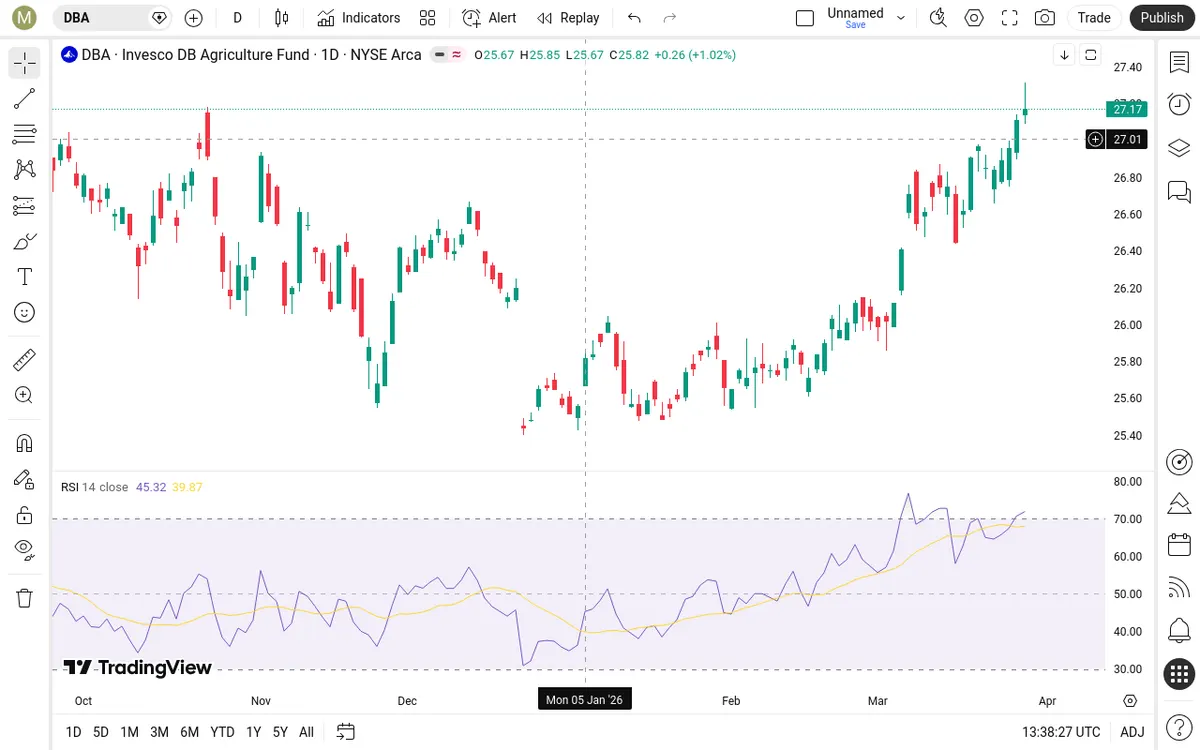Open the Trade panel
Viewport: 1200px width, 750px height.
pyautogui.click(x=1094, y=17)
